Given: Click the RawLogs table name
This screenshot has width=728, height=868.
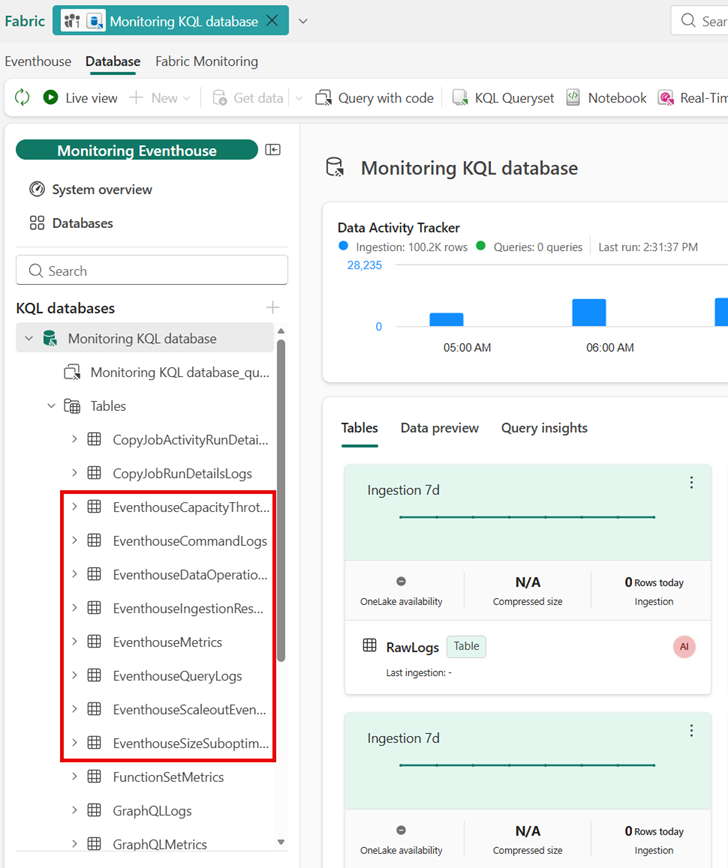Looking at the screenshot, I should tap(412, 647).
